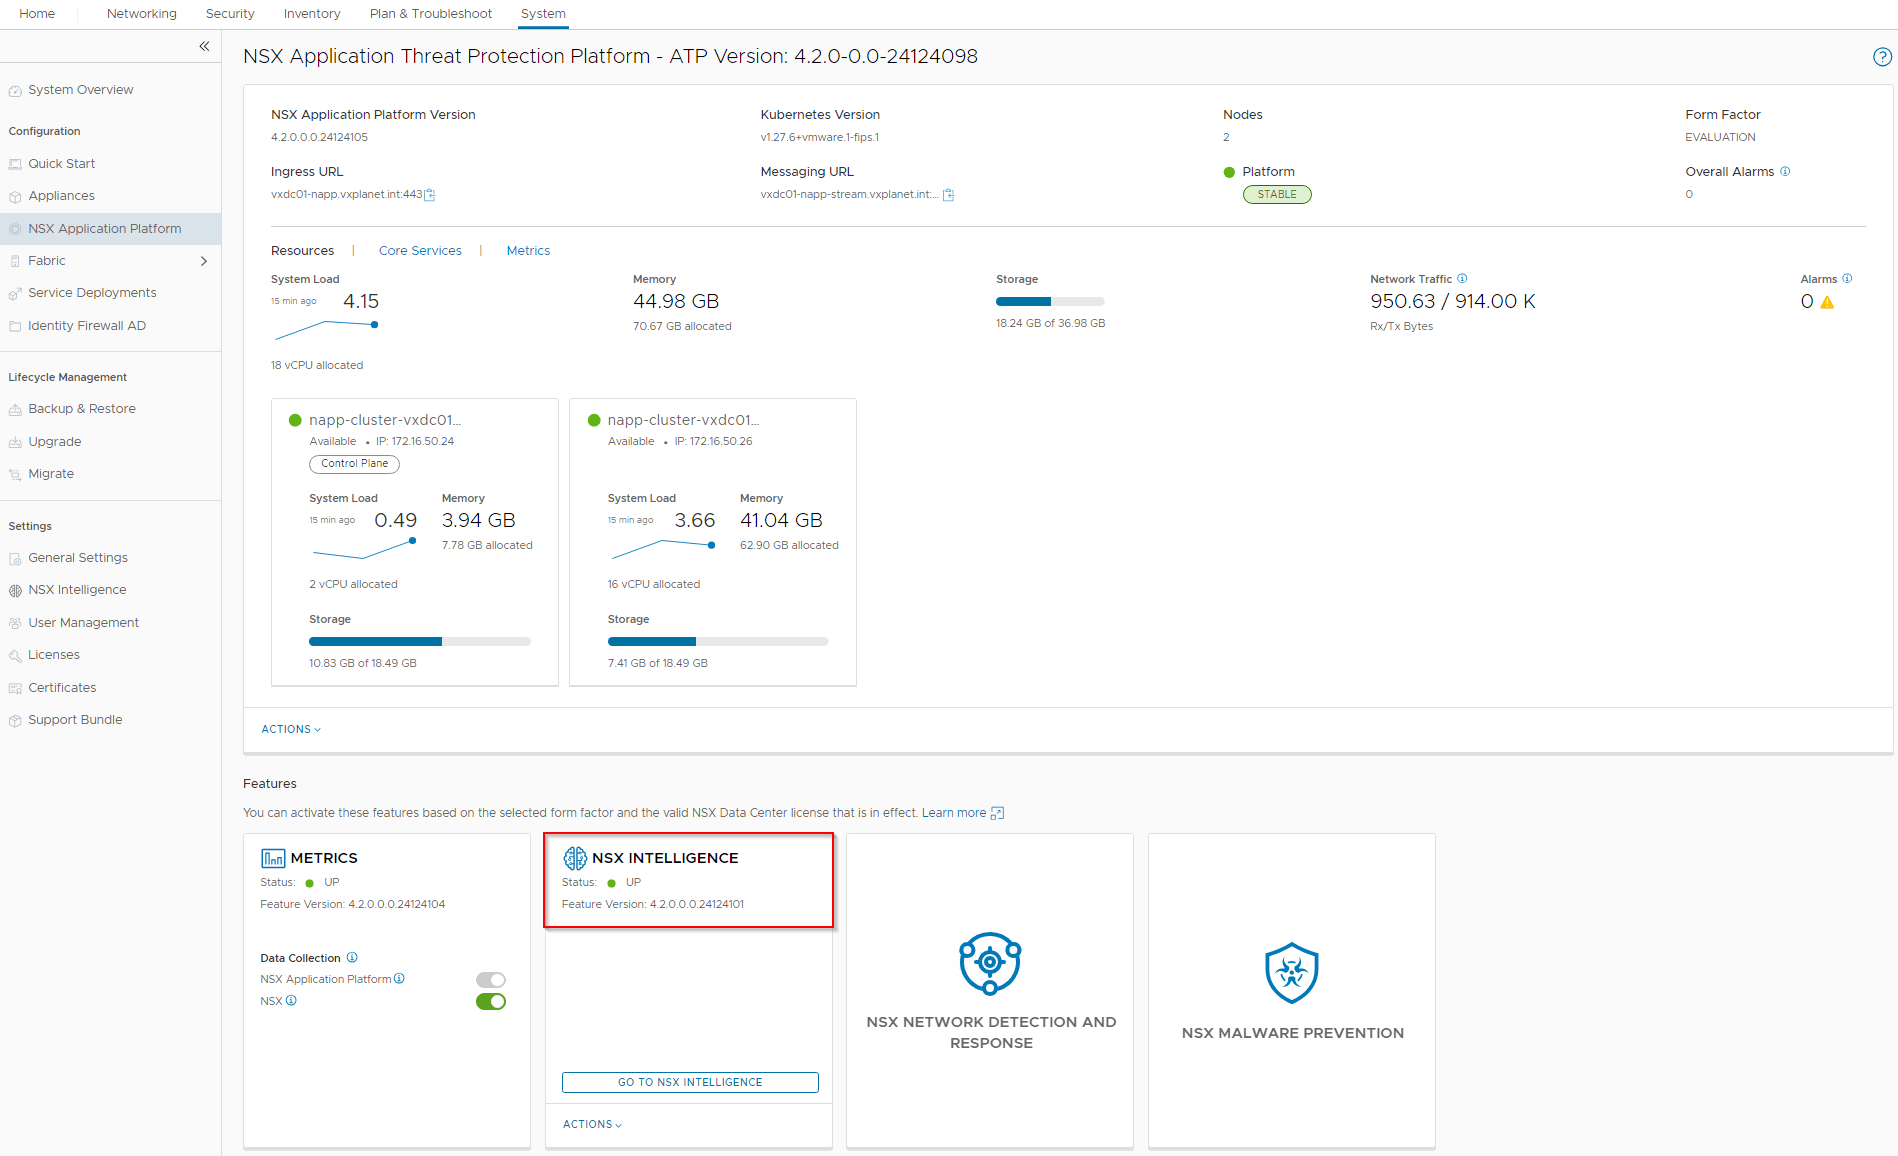The image size is (1898, 1156).
Task: Click the System Overview sidebar icon
Action: [x=15, y=91]
